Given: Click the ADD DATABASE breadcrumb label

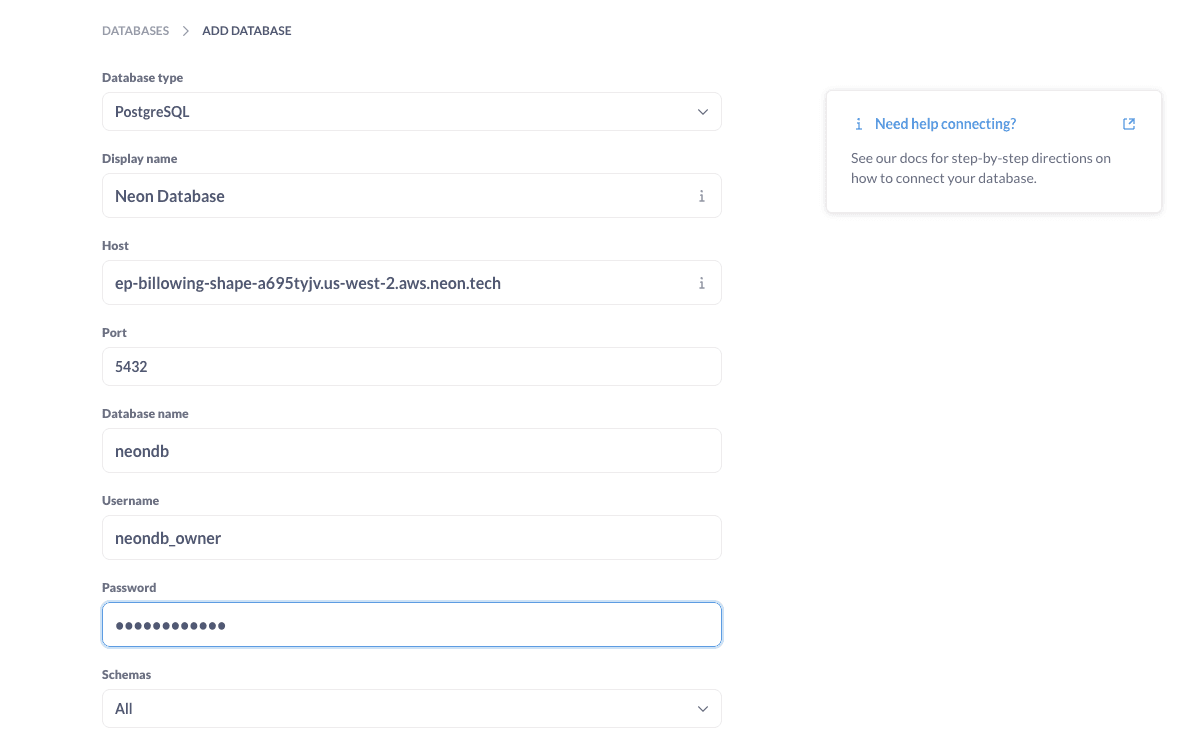Looking at the screenshot, I should [246, 30].
